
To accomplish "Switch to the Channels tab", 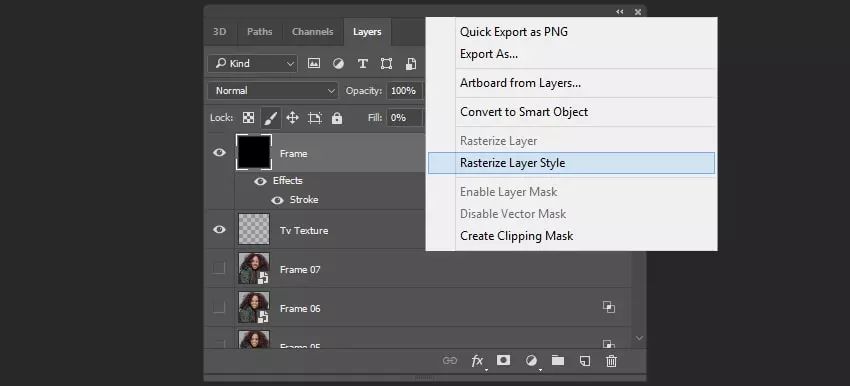I will 313,31.
